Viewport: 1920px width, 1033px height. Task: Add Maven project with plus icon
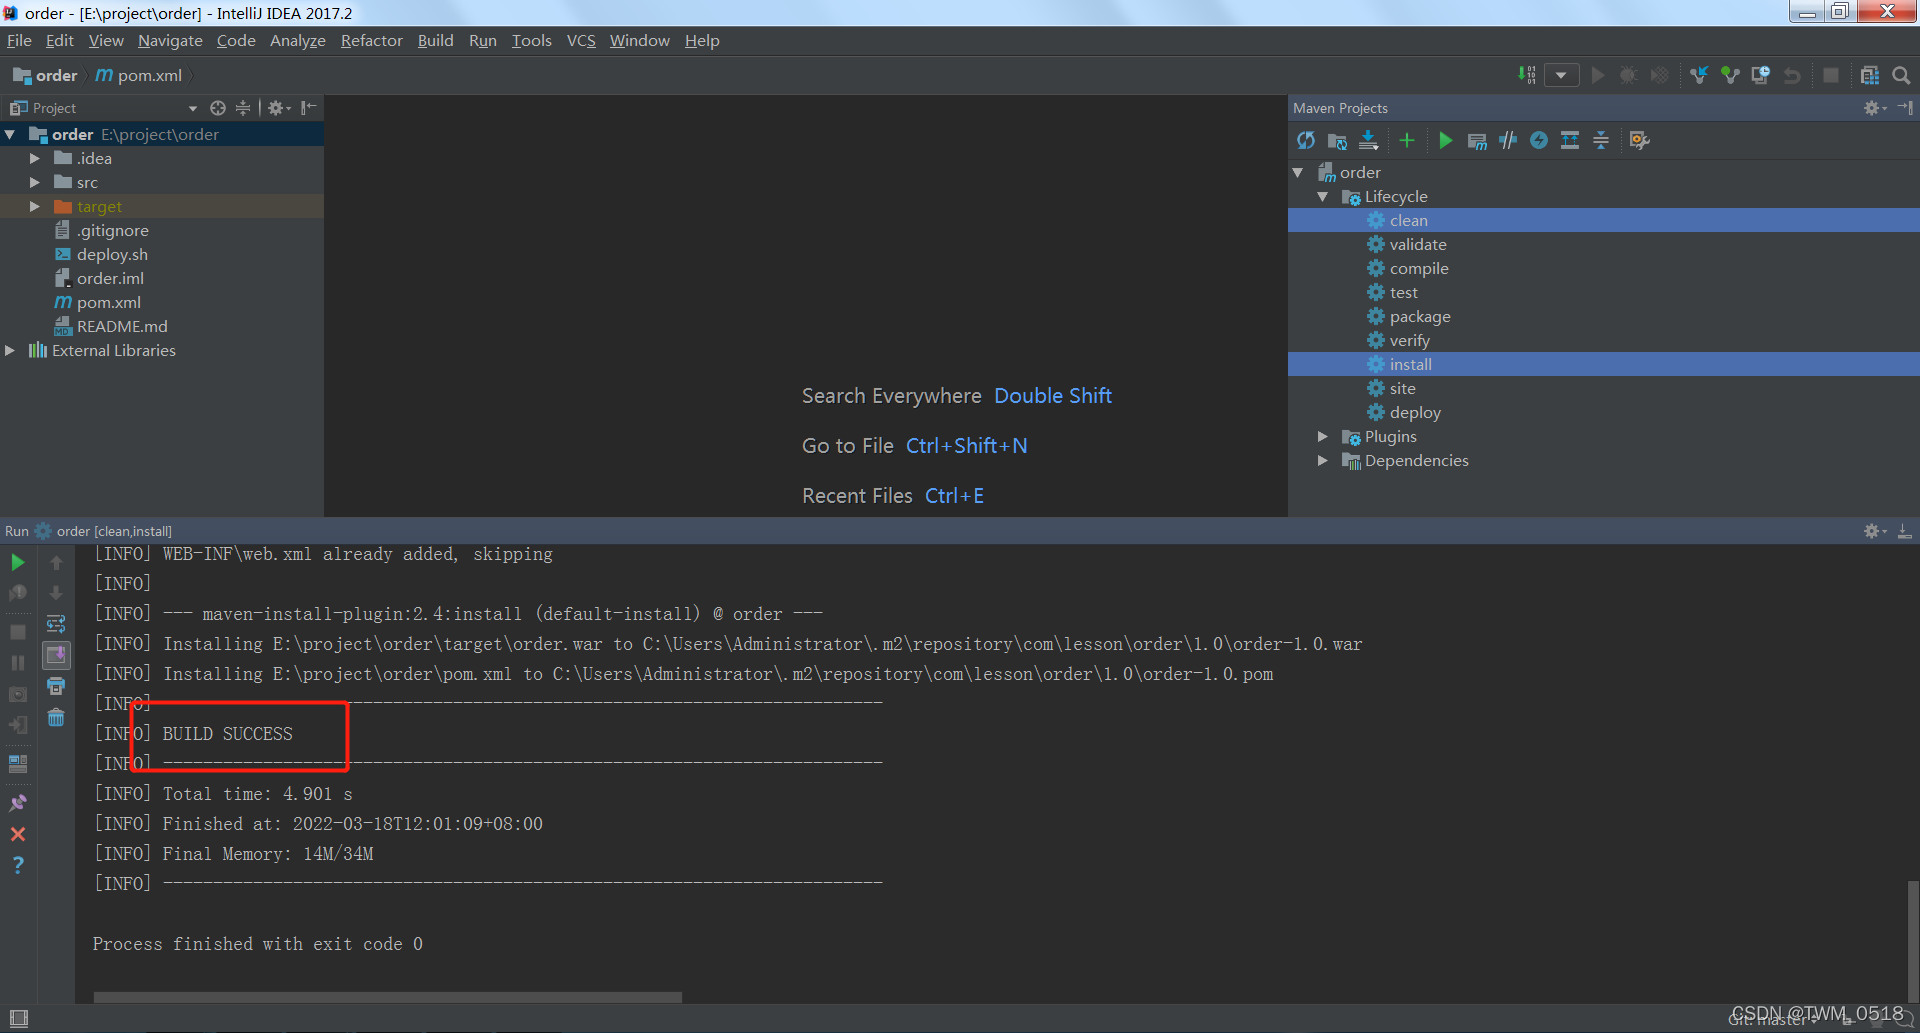[1407, 141]
